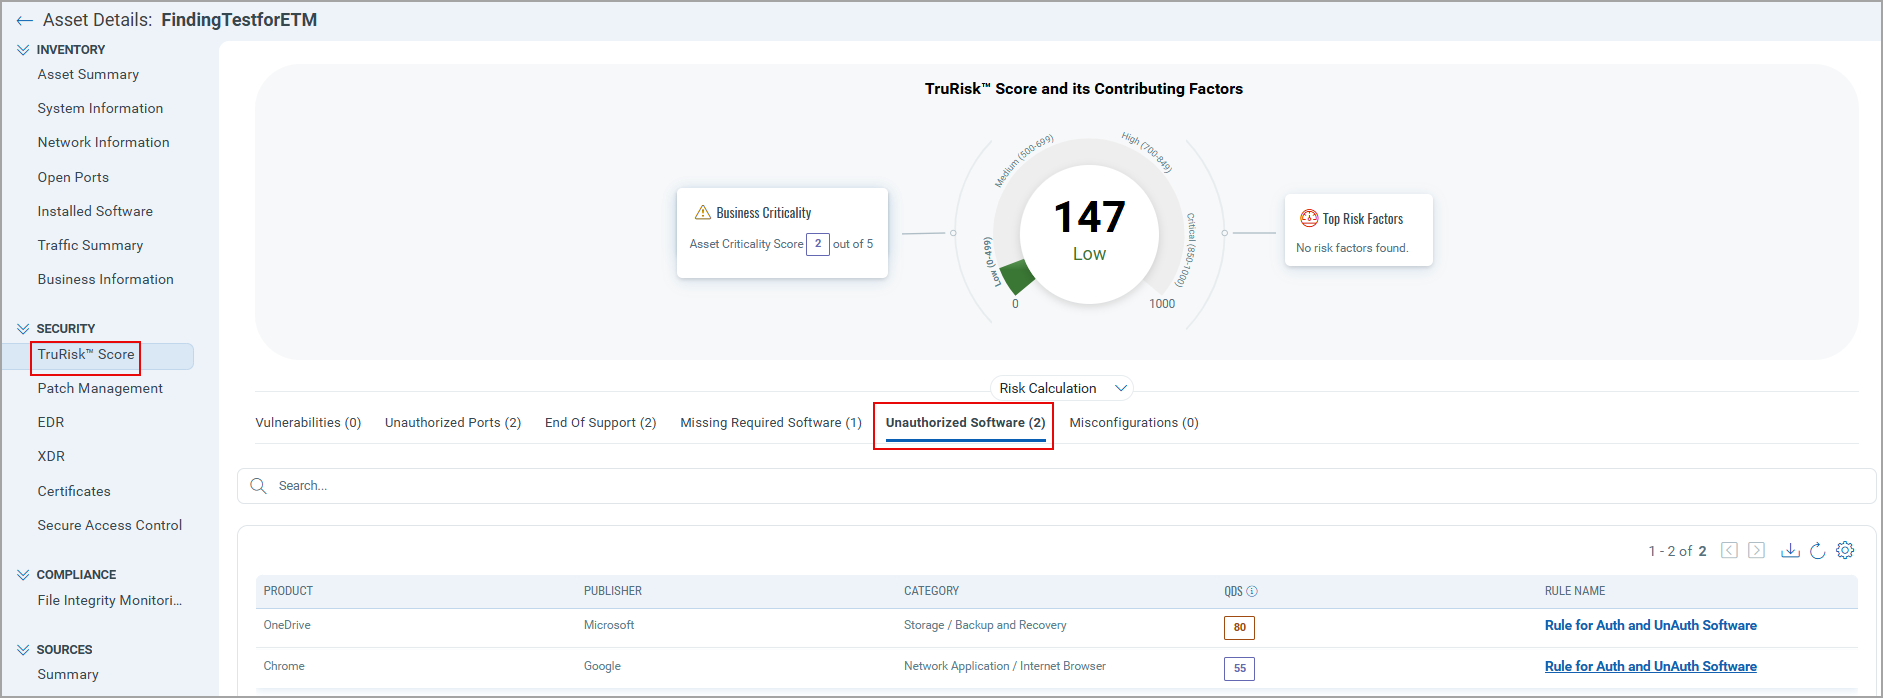Switch to the Unauthorized Ports (2) tab
Image resolution: width=1883 pixels, height=698 pixels.
tap(453, 423)
